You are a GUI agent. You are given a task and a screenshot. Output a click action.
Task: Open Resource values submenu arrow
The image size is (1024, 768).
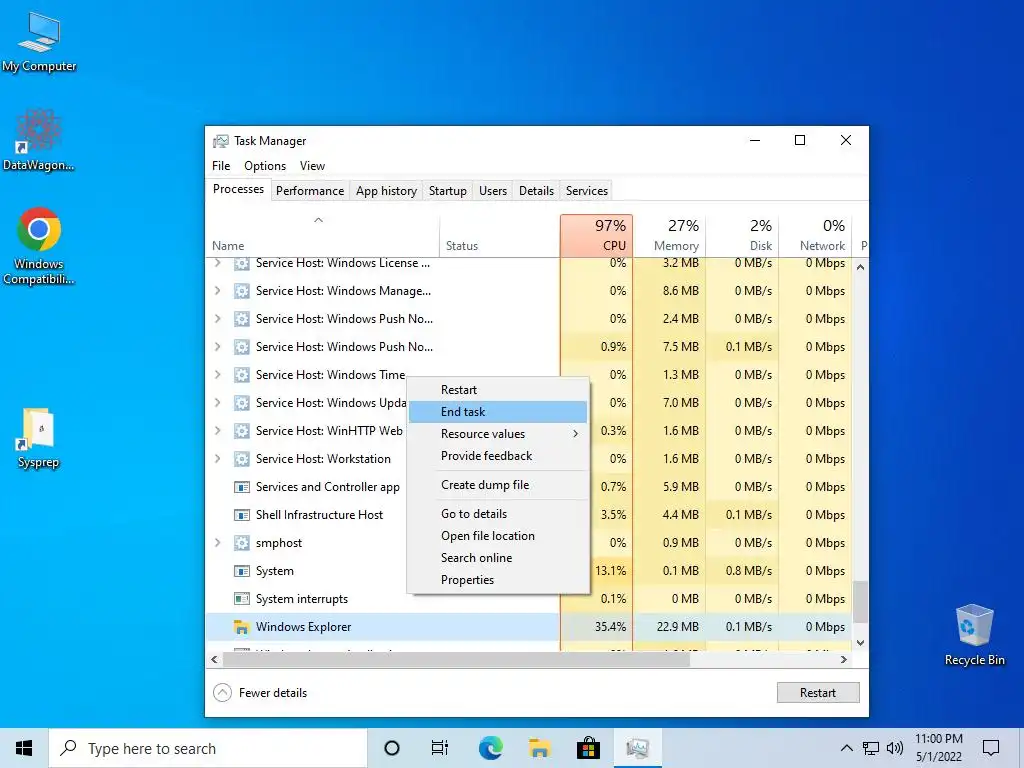(x=575, y=434)
